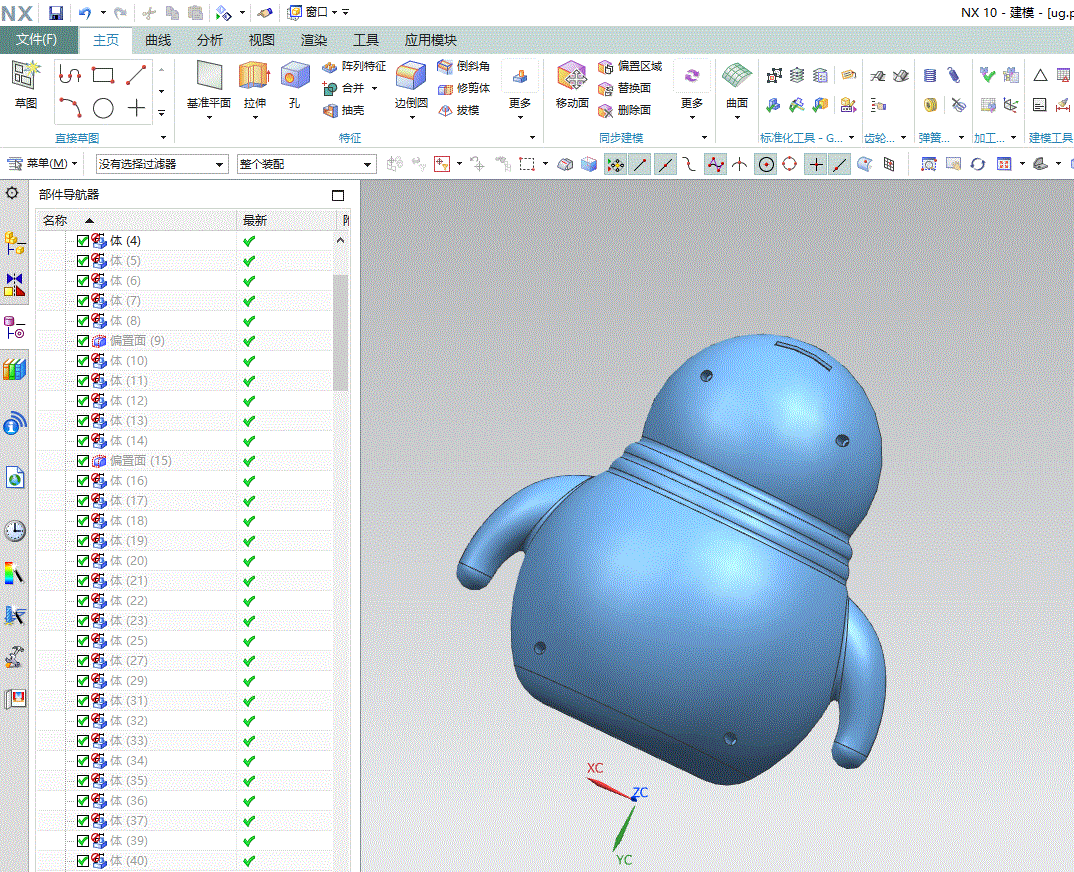Click the Draft (拔模) tool
1074x872 pixels.
458,110
